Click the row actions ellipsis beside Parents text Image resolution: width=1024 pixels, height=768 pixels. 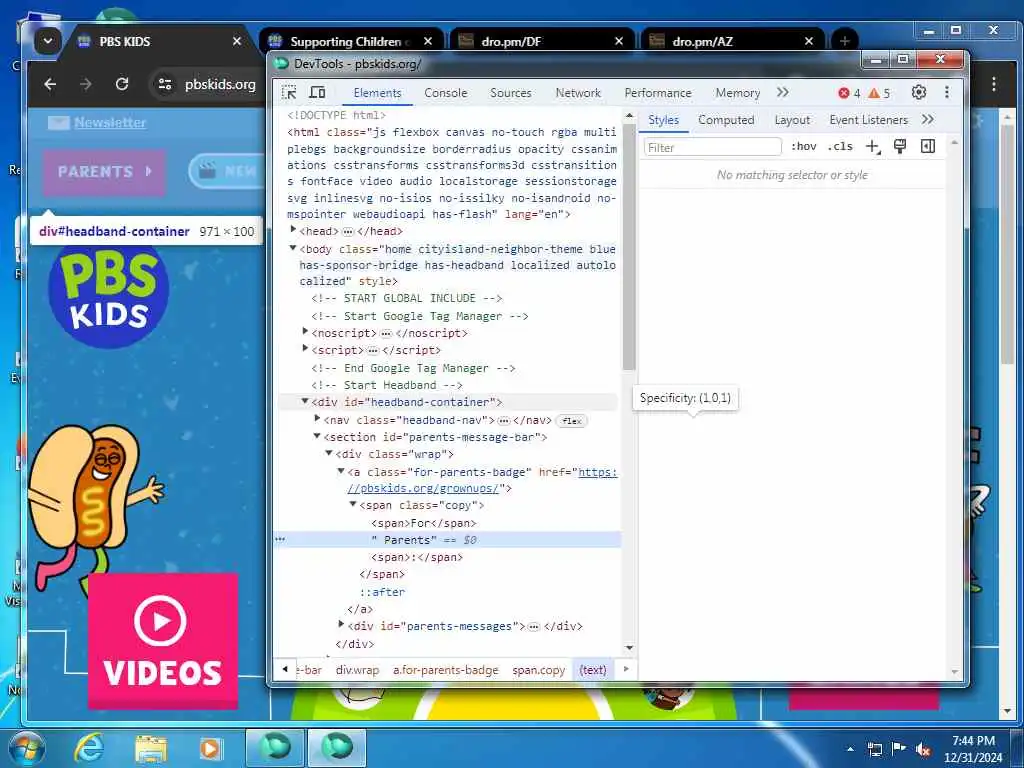pyautogui.click(x=281, y=539)
